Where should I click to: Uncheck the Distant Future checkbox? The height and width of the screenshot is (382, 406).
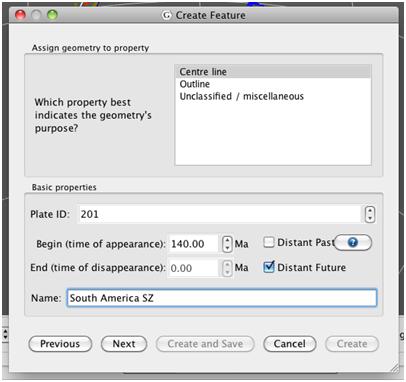point(269,267)
